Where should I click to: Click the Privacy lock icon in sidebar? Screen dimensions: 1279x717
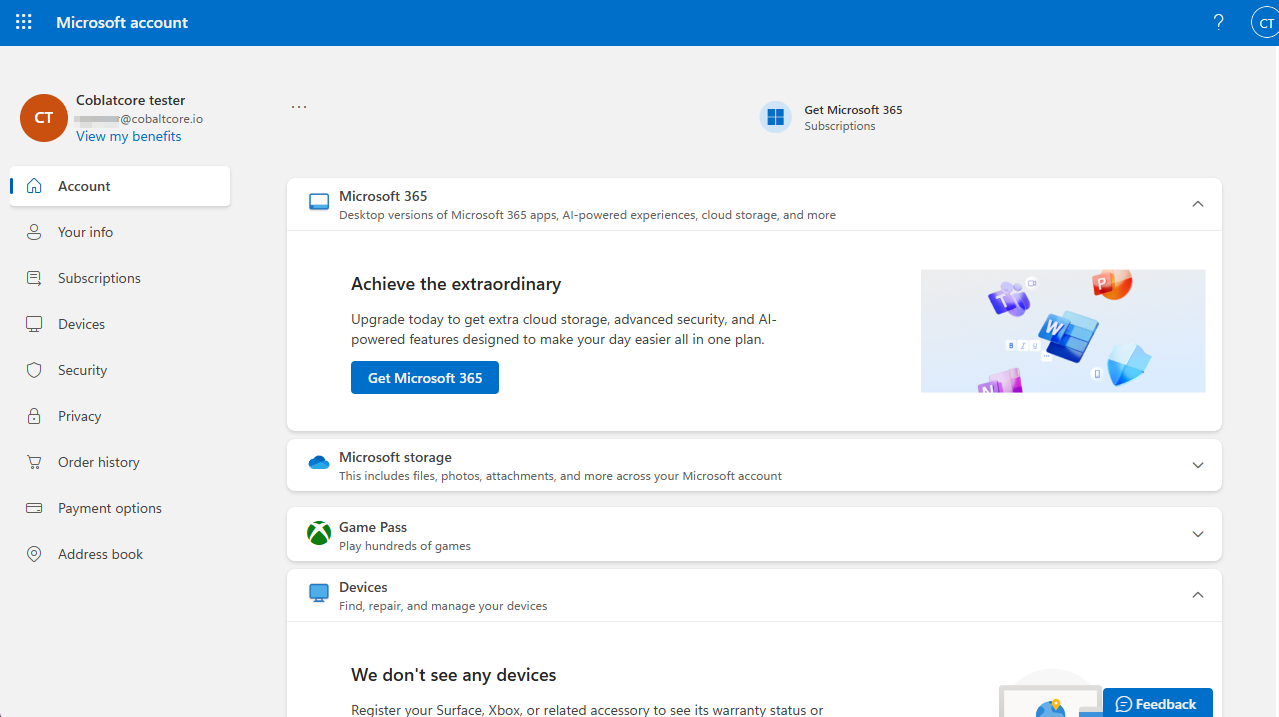34,416
